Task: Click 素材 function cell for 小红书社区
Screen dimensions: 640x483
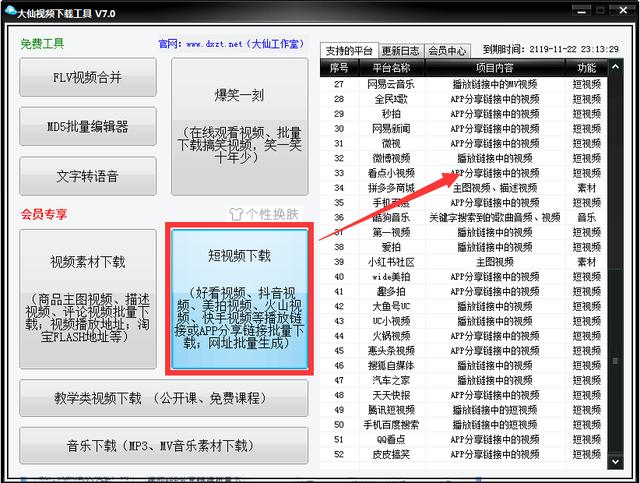Action: [587, 262]
